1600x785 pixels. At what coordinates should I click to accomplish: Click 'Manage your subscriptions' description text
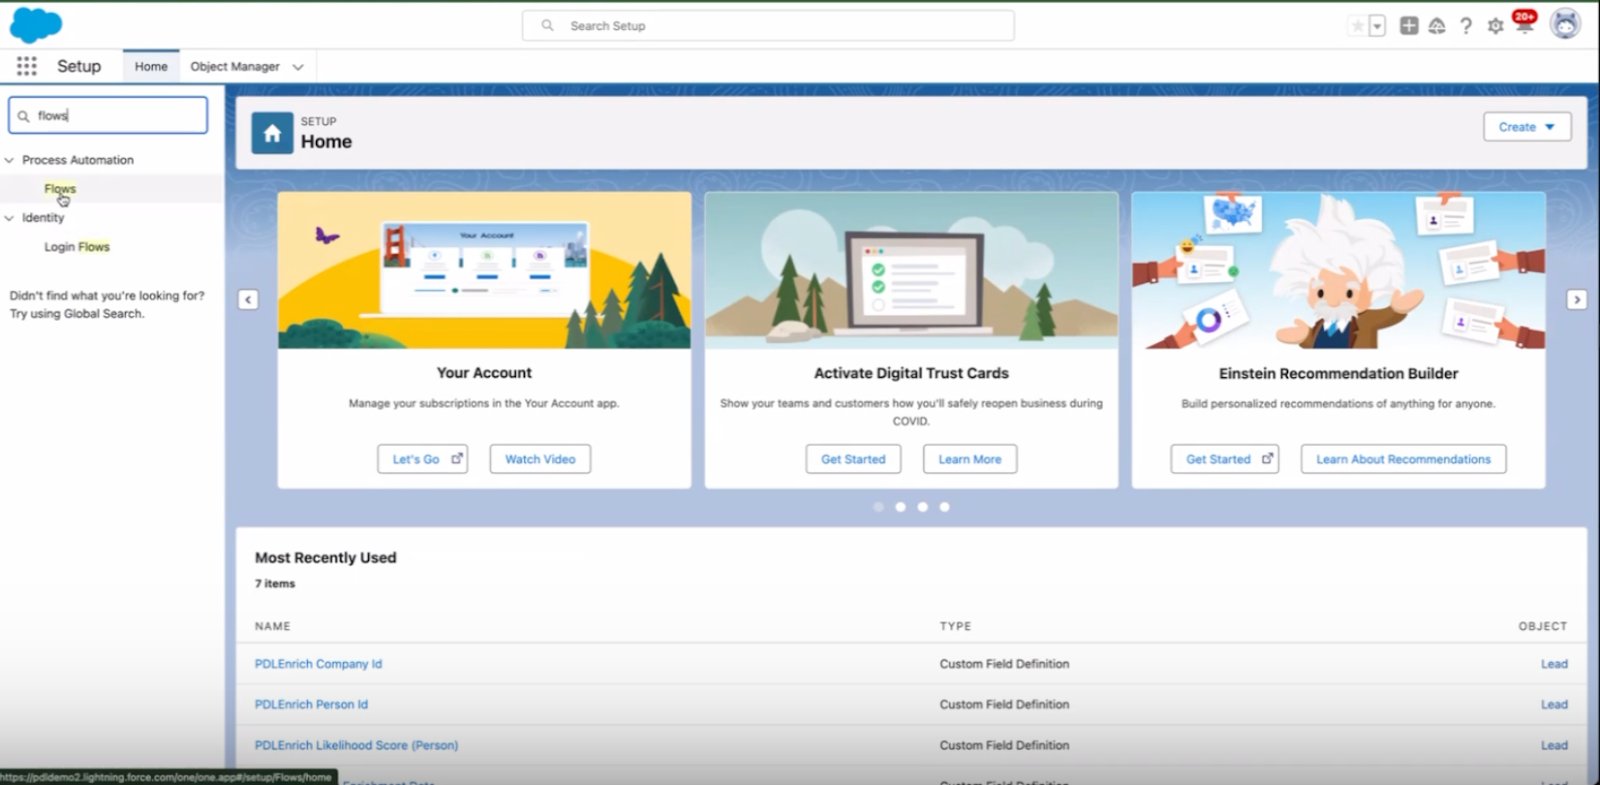tap(484, 404)
